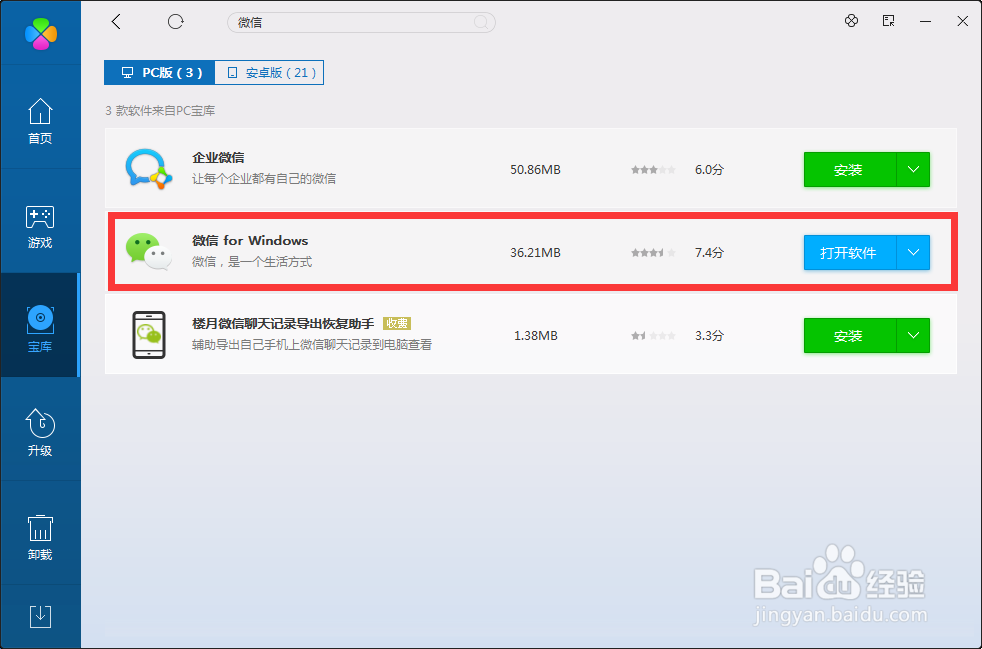Open the 企业微信 title link
This screenshot has height=649, width=982.
point(218,158)
